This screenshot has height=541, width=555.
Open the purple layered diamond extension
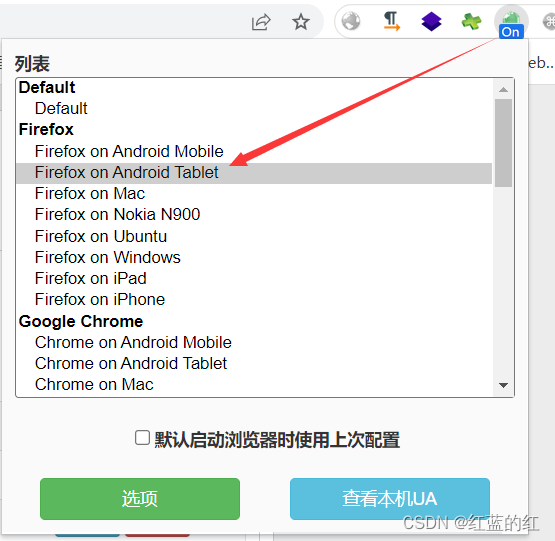tap(431, 21)
